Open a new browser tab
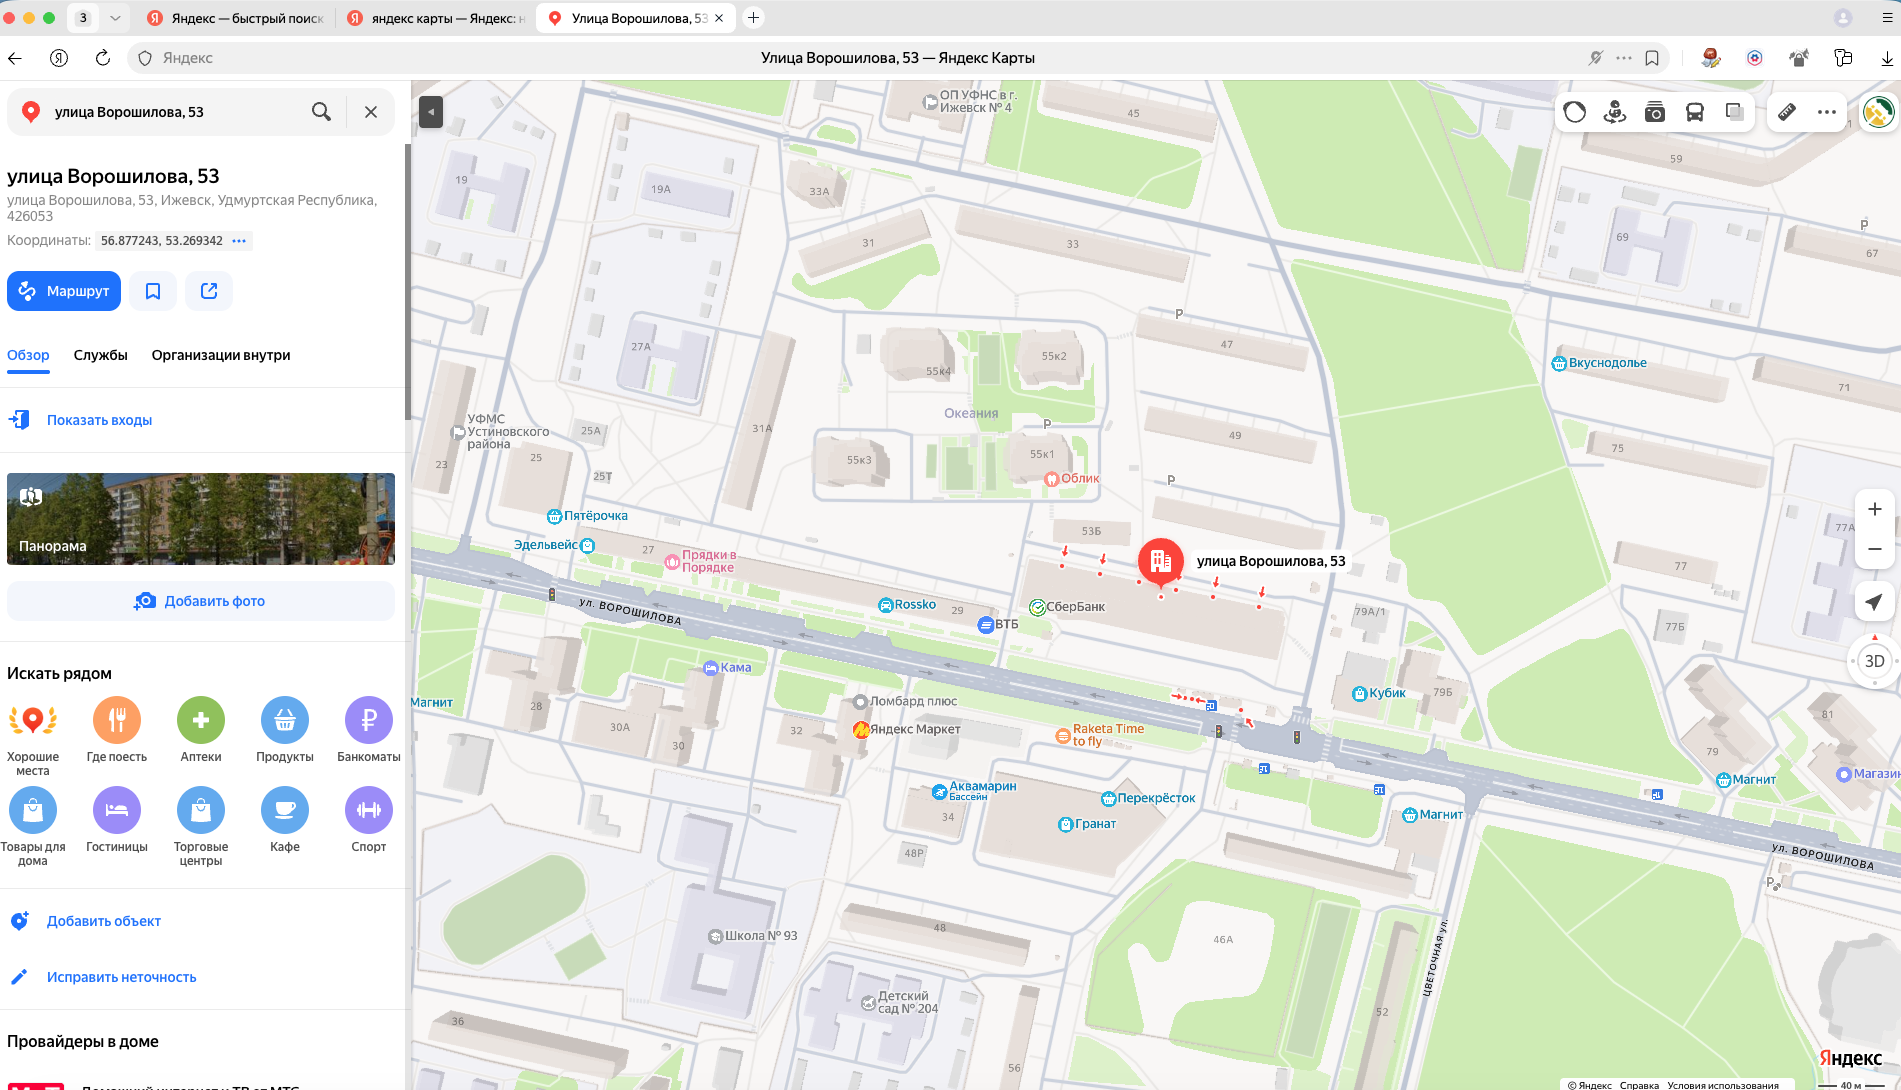This screenshot has height=1090, width=1901. [754, 18]
